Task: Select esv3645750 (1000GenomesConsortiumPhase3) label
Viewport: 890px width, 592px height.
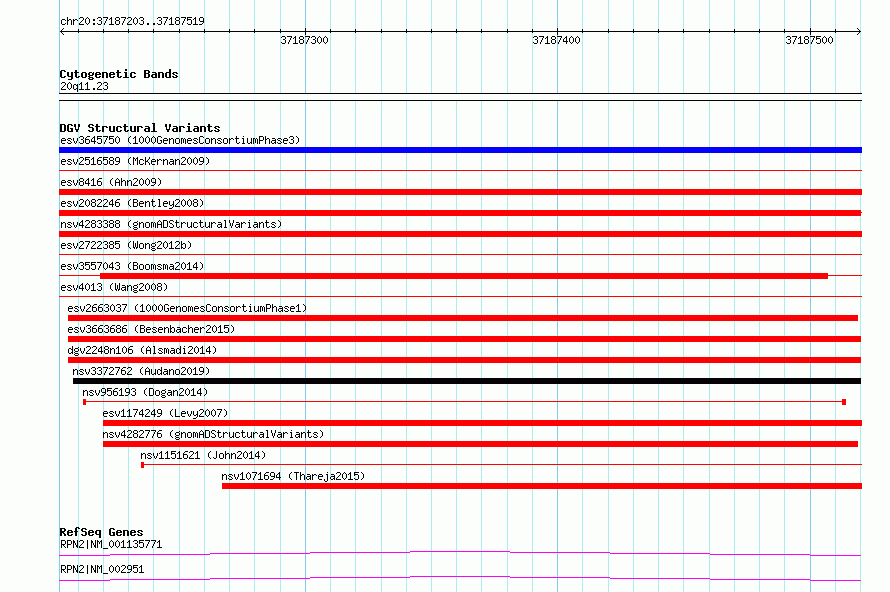Action: (x=180, y=140)
